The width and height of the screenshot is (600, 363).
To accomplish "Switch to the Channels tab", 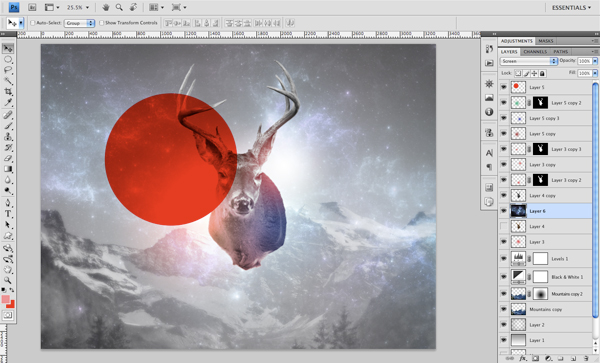I will point(535,52).
